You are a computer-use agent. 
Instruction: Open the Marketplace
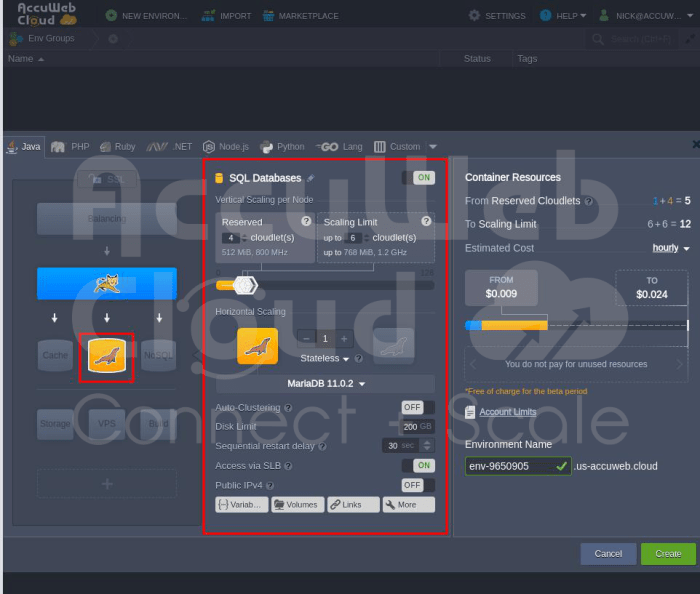click(301, 16)
